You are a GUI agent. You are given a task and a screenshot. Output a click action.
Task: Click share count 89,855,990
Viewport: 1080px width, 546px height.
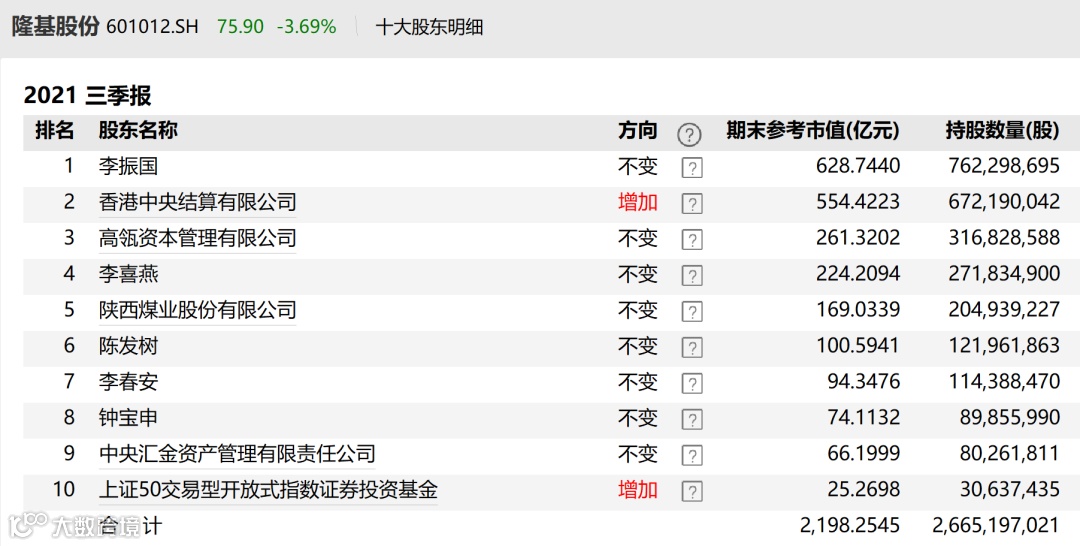point(1010,417)
